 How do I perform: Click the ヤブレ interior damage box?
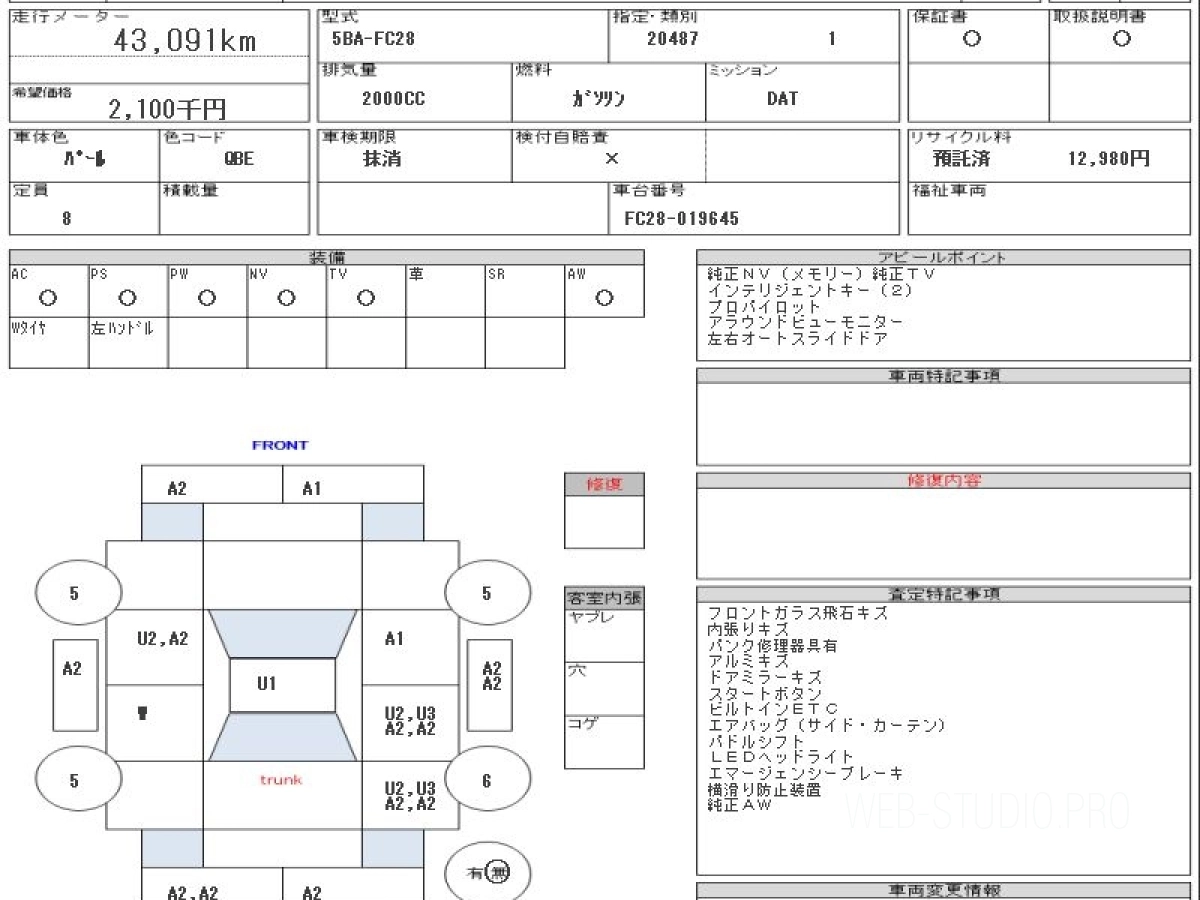pyautogui.click(x=604, y=635)
